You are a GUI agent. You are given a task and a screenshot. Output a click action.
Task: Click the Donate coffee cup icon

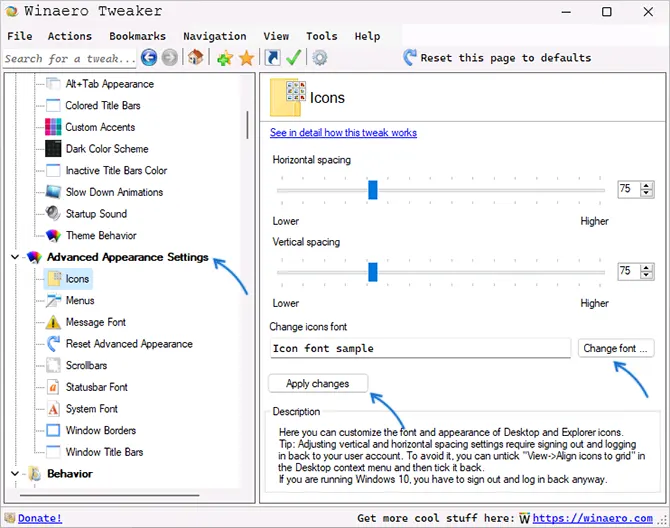(x=10, y=518)
